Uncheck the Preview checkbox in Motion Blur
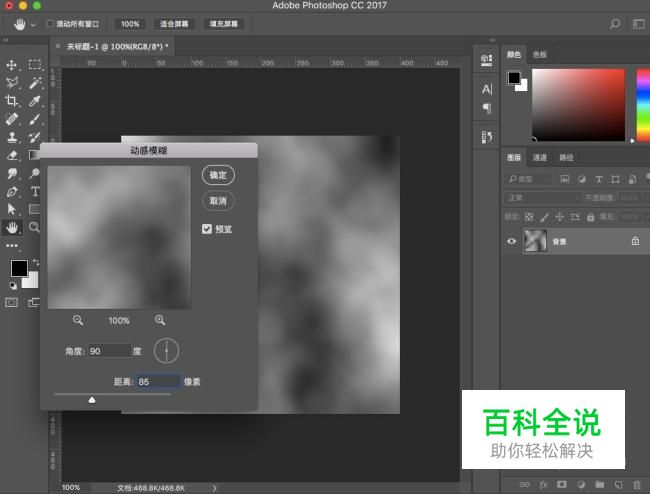The image size is (650, 494). click(207, 229)
